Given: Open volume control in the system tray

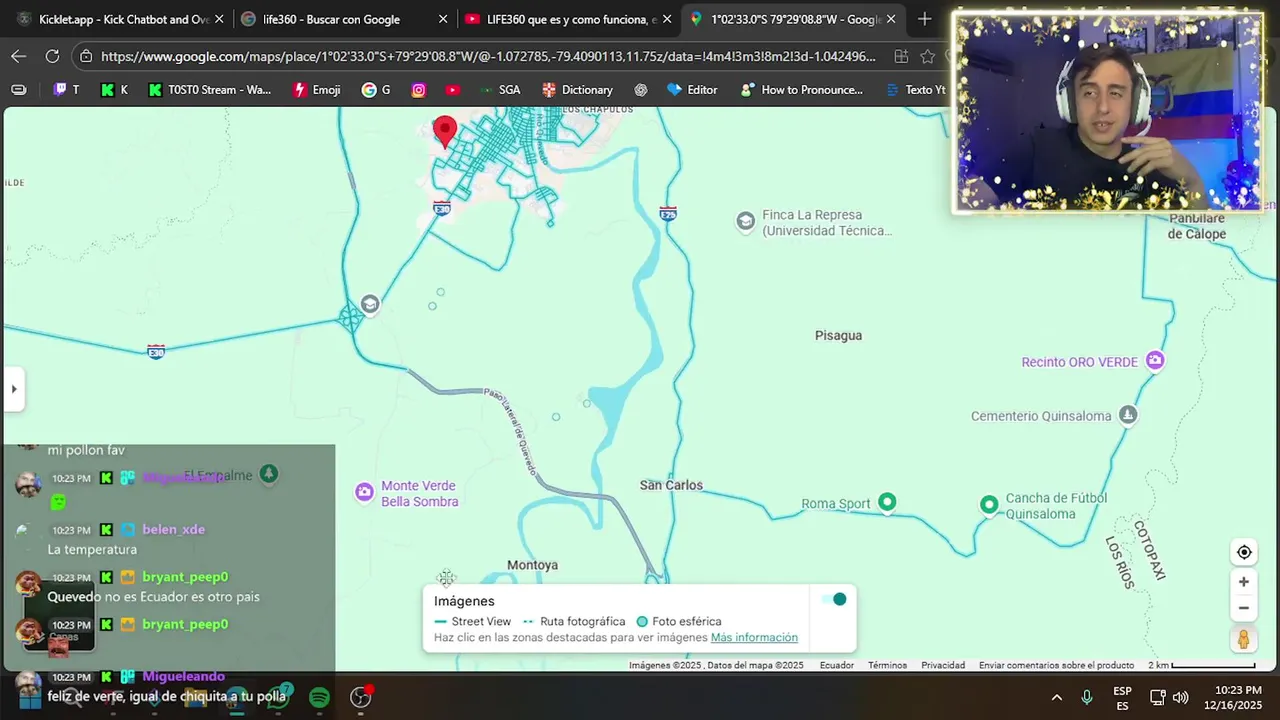Looking at the screenshot, I should [1181, 697].
